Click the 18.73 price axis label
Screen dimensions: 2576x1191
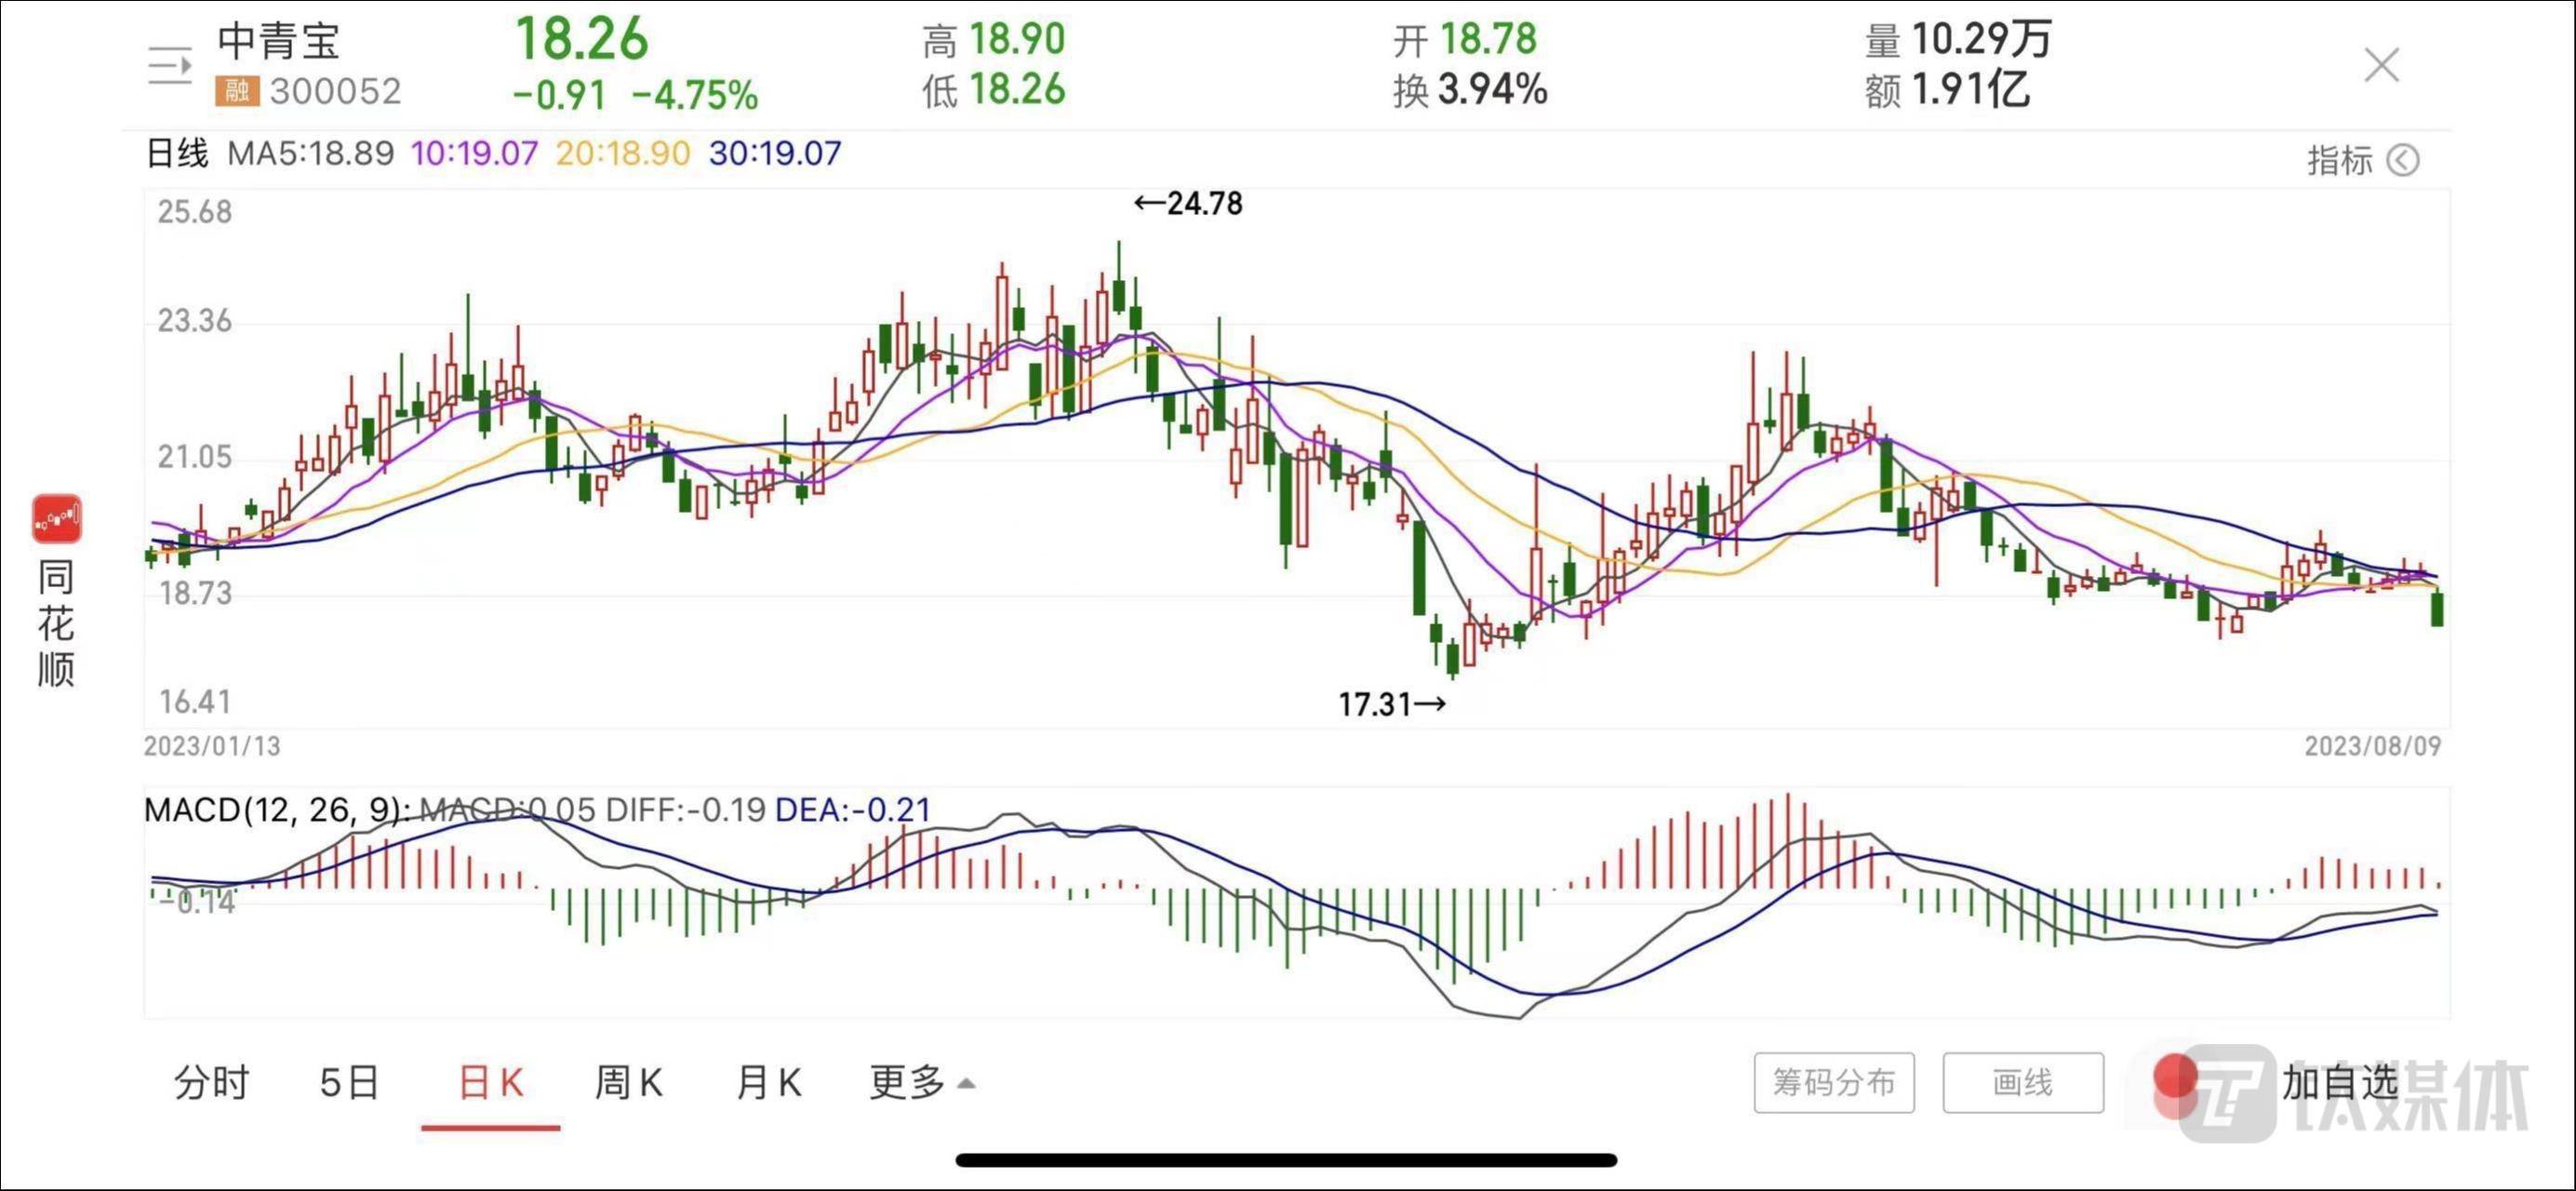click(x=195, y=593)
